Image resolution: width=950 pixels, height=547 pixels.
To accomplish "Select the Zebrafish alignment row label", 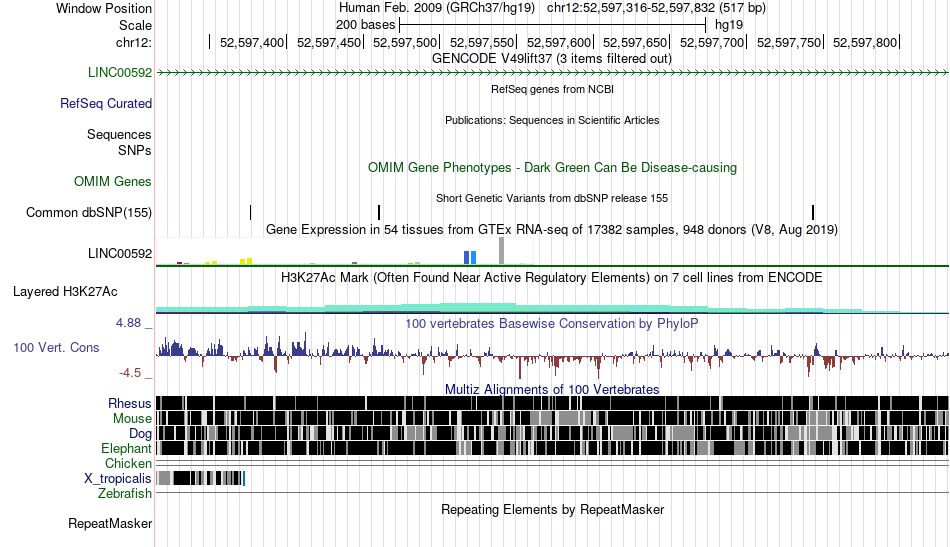I will (125, 494).
